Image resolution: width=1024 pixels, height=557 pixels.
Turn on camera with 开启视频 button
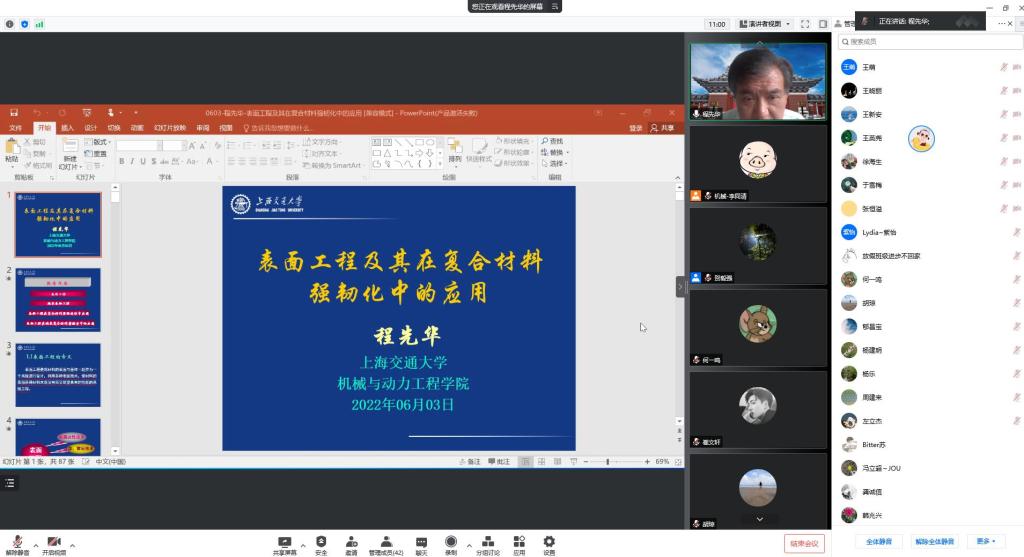[x=53, y=544]
